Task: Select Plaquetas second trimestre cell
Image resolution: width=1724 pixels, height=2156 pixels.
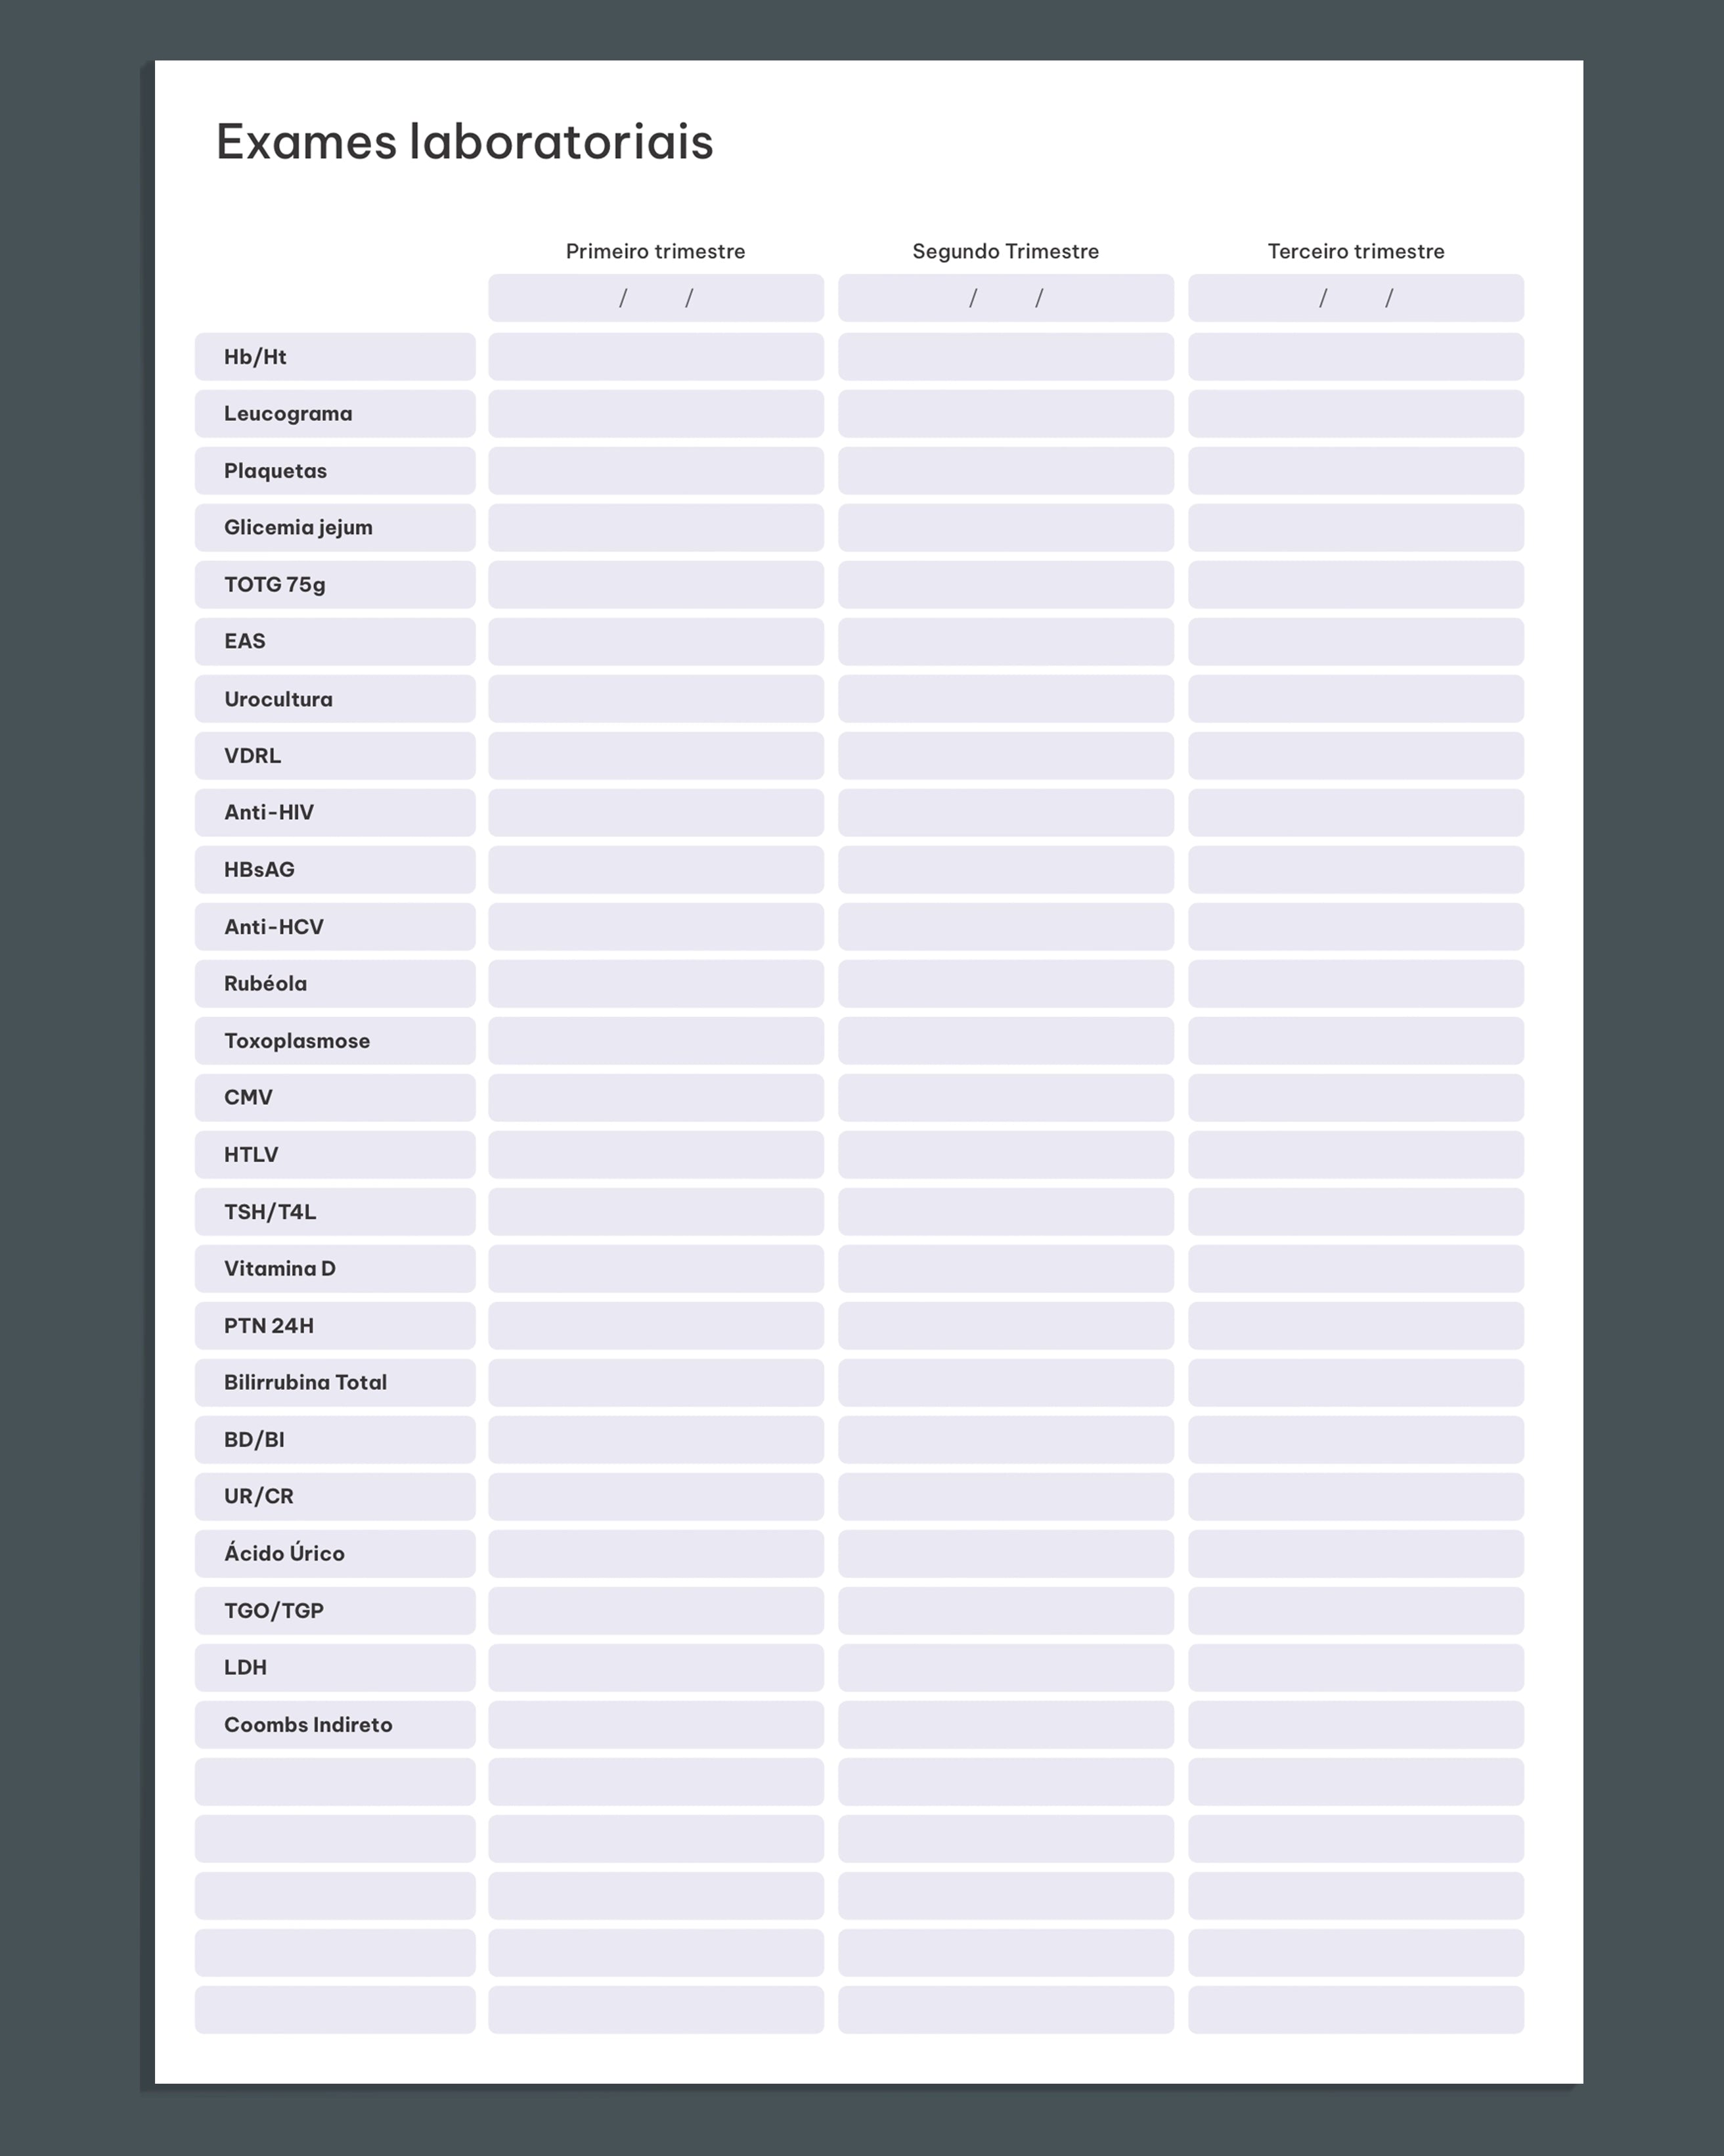Action: [x=1006, y=471]
